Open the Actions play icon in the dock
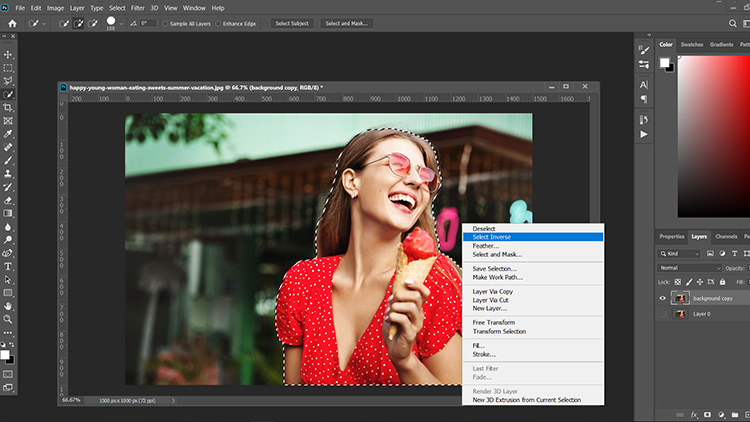Viewport: 750px width, 422px height. pos(644,134)
